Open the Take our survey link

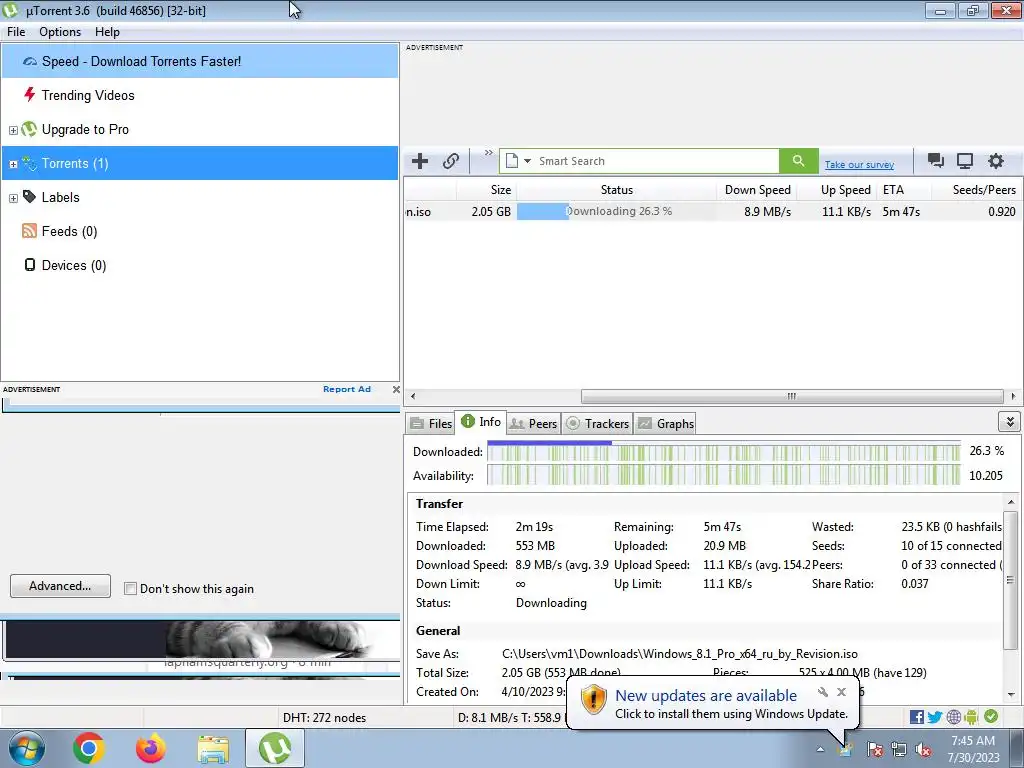859,165
